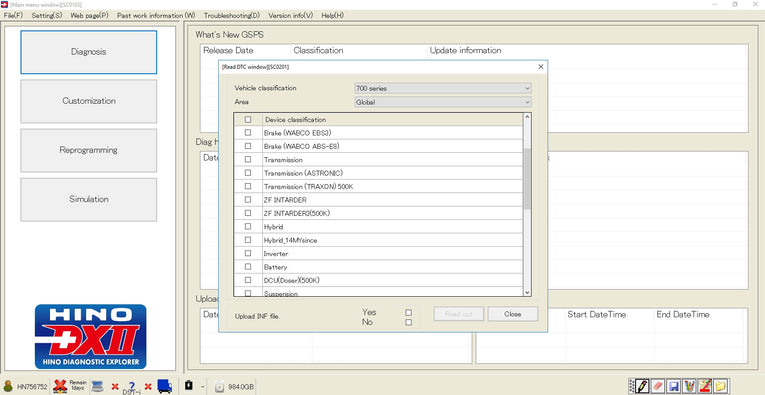Image resolution: width=765 pixels, height=395 pixels.
Task: Click the user icon beside HN756752
Action: [8, 386]
